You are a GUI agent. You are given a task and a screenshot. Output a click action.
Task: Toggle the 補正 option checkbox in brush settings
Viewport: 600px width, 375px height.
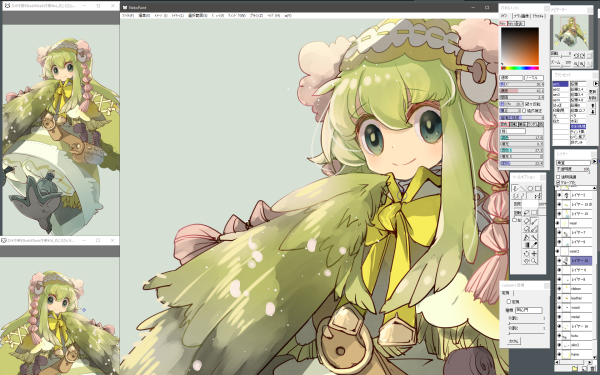pyautogui.click(x=524, y=111)
